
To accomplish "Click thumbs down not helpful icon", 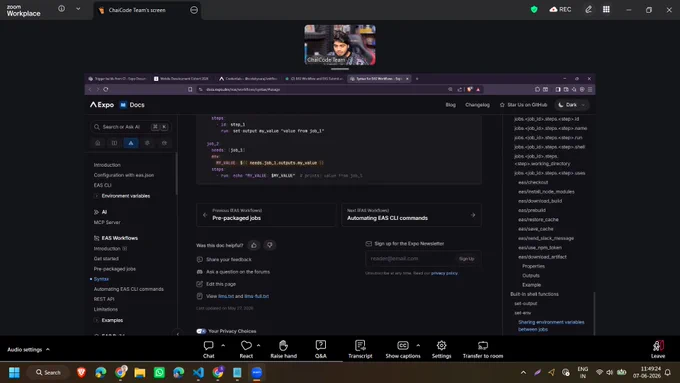I will point(269,245).
